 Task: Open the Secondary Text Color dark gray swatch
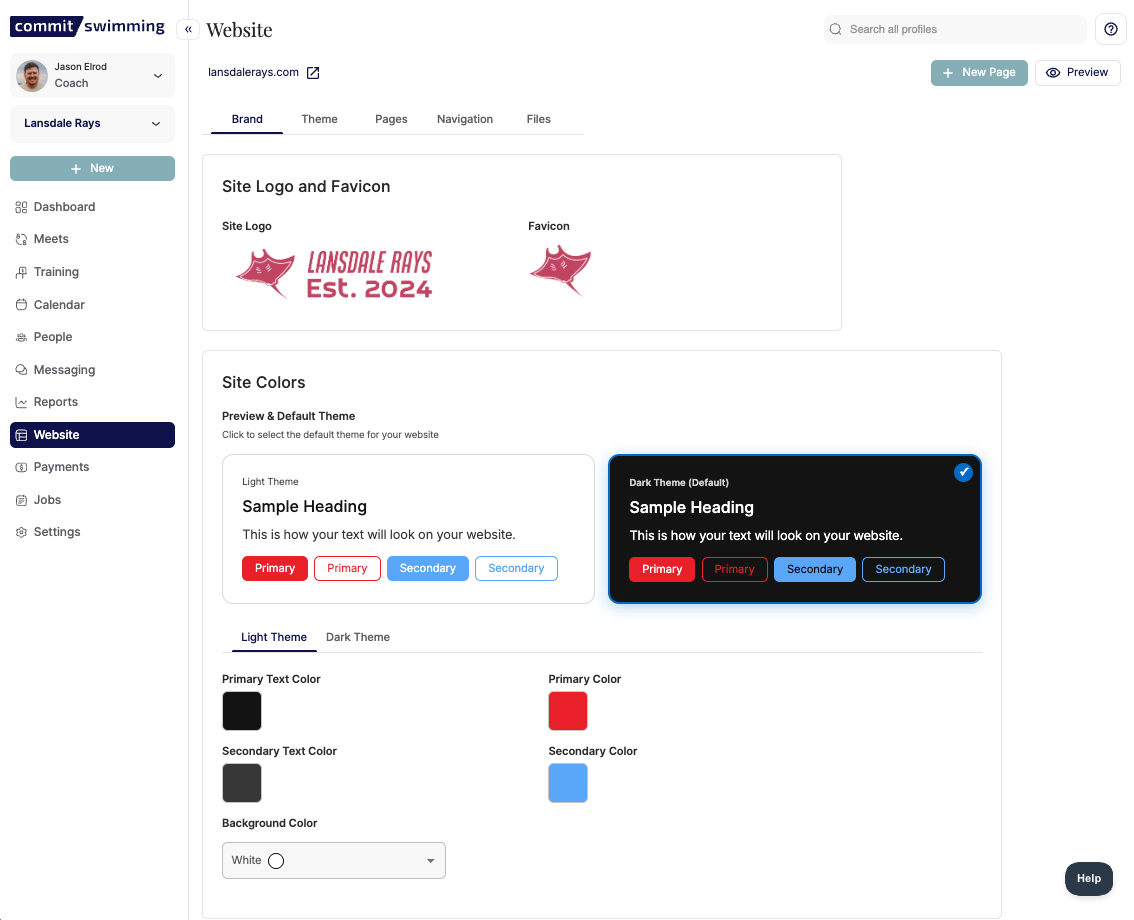click(x=242, y=783)
